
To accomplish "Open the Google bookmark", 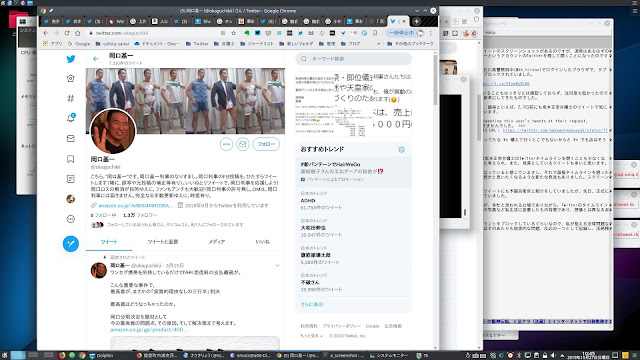I will pos(79,43).
